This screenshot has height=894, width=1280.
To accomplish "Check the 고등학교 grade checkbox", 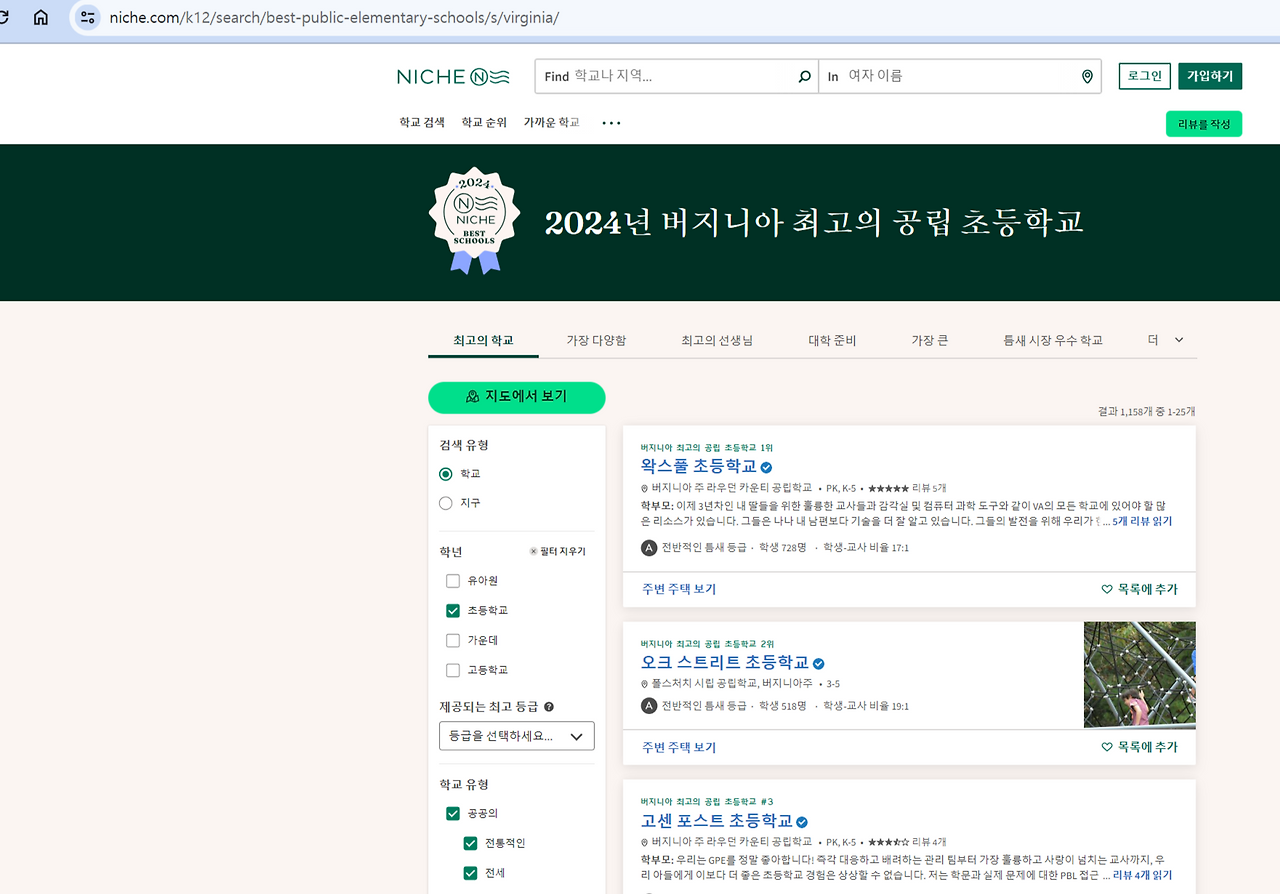I will pyautogui.click(x=453, y=670).
